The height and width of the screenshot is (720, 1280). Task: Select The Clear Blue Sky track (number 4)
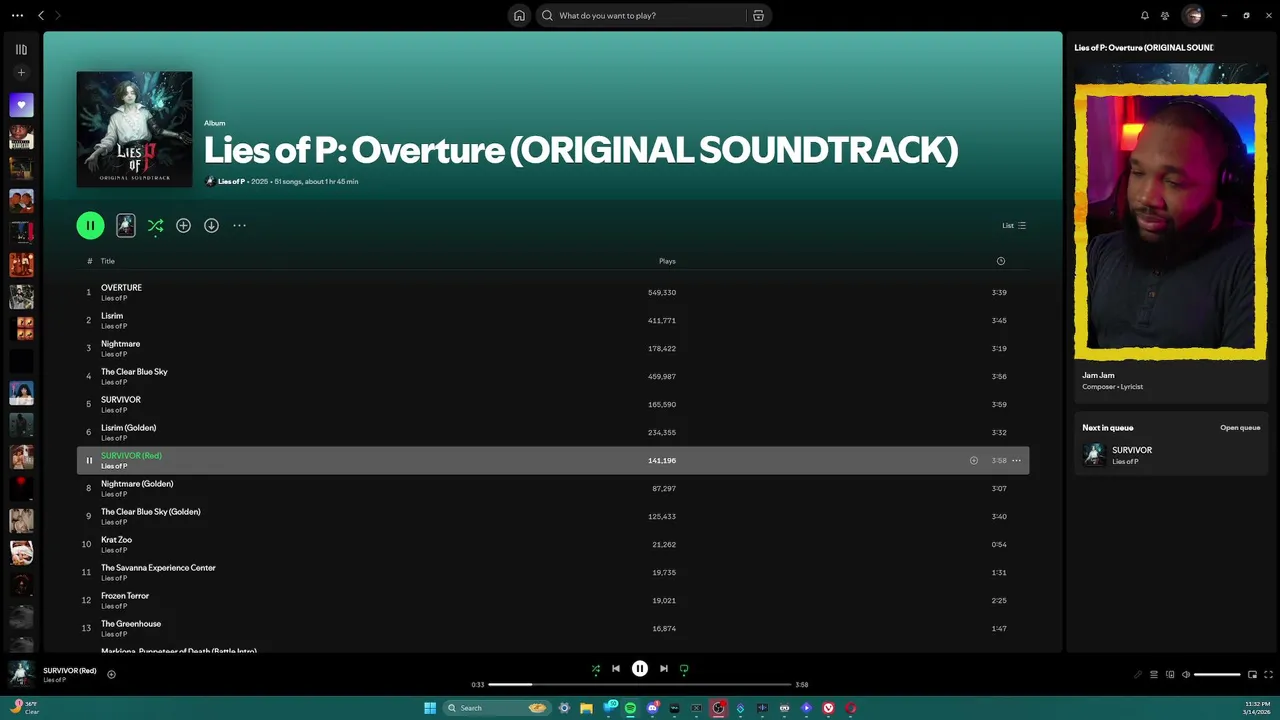pos(553,376)
